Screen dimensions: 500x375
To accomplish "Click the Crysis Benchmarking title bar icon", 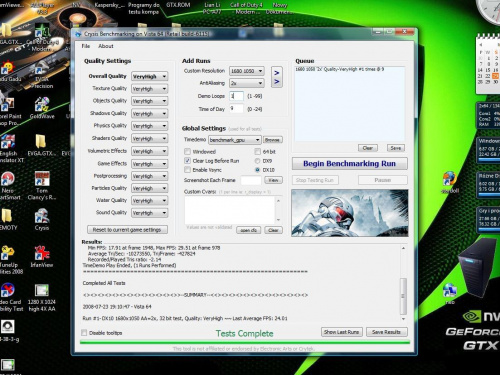I will (x=78, y=34).
